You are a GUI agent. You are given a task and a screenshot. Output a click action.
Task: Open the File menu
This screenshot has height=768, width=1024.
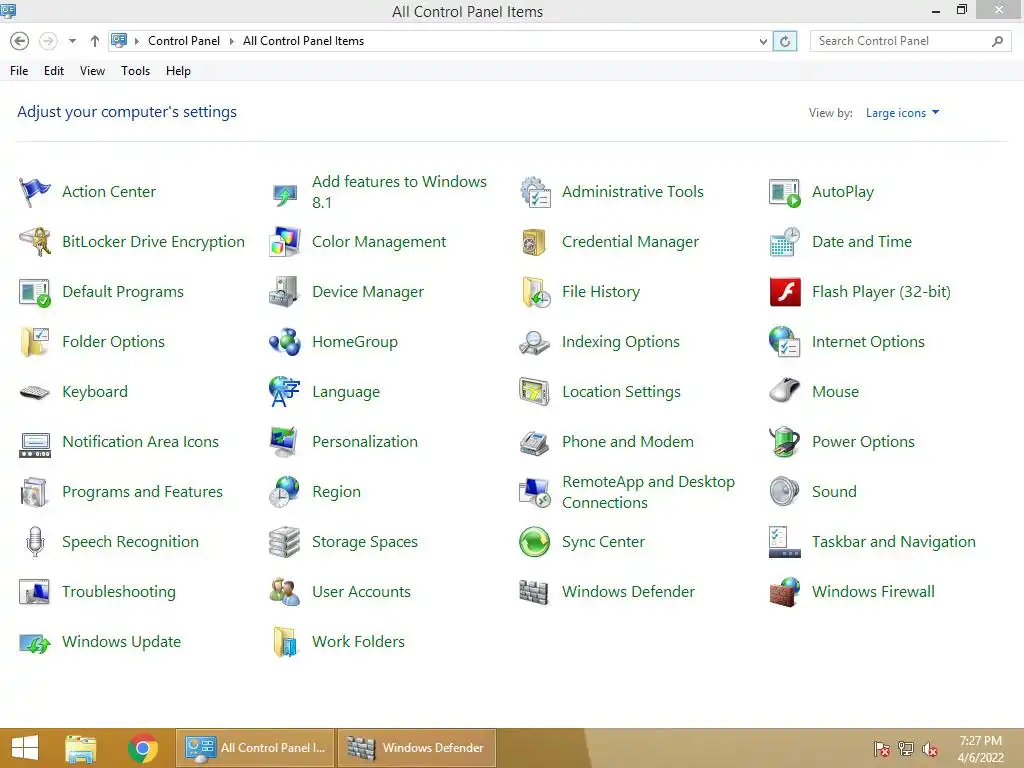(19, 71)
